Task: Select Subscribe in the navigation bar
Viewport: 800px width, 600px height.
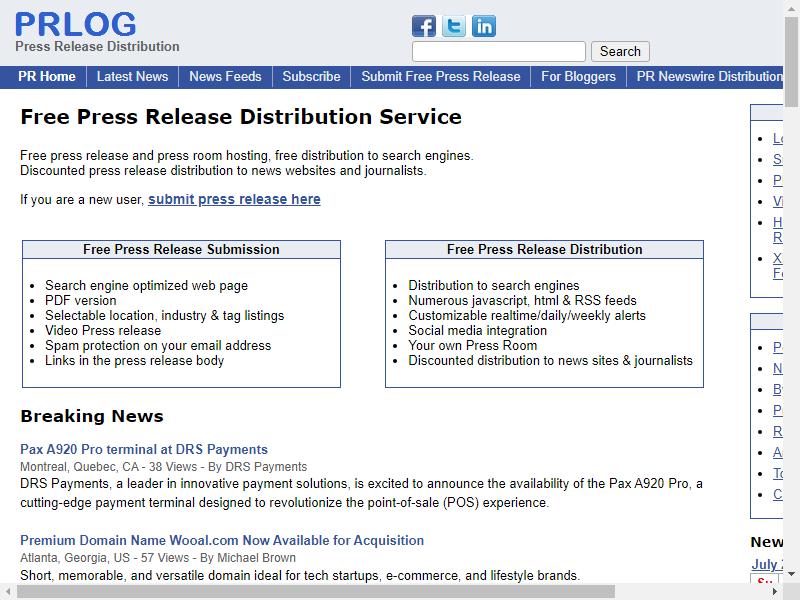Action: click(311, 77)
